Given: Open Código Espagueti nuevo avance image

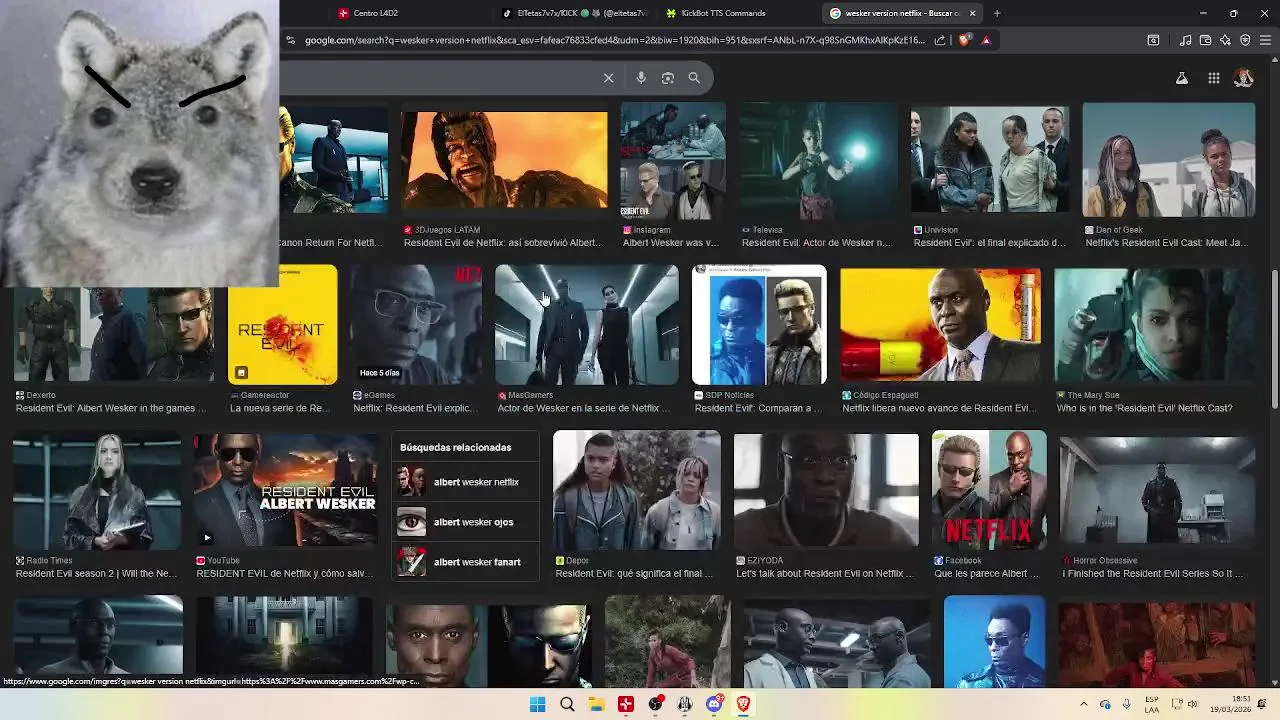Looking at the screenshot, I should point(940,325).
